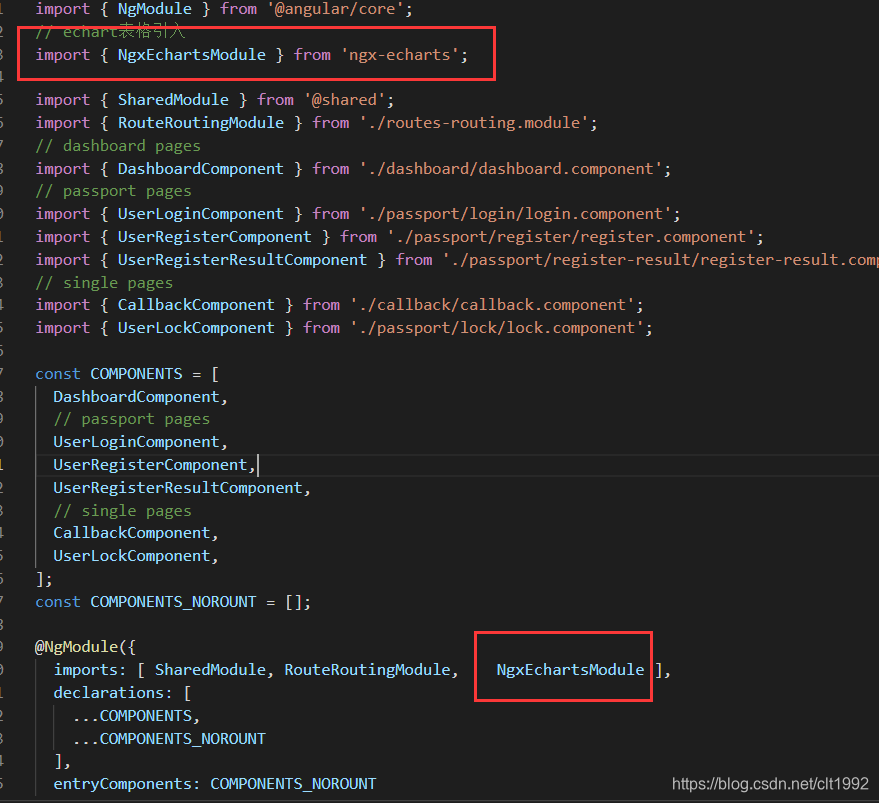Click the SharedModule import name
Screen dimensions: 879x803
173,99
